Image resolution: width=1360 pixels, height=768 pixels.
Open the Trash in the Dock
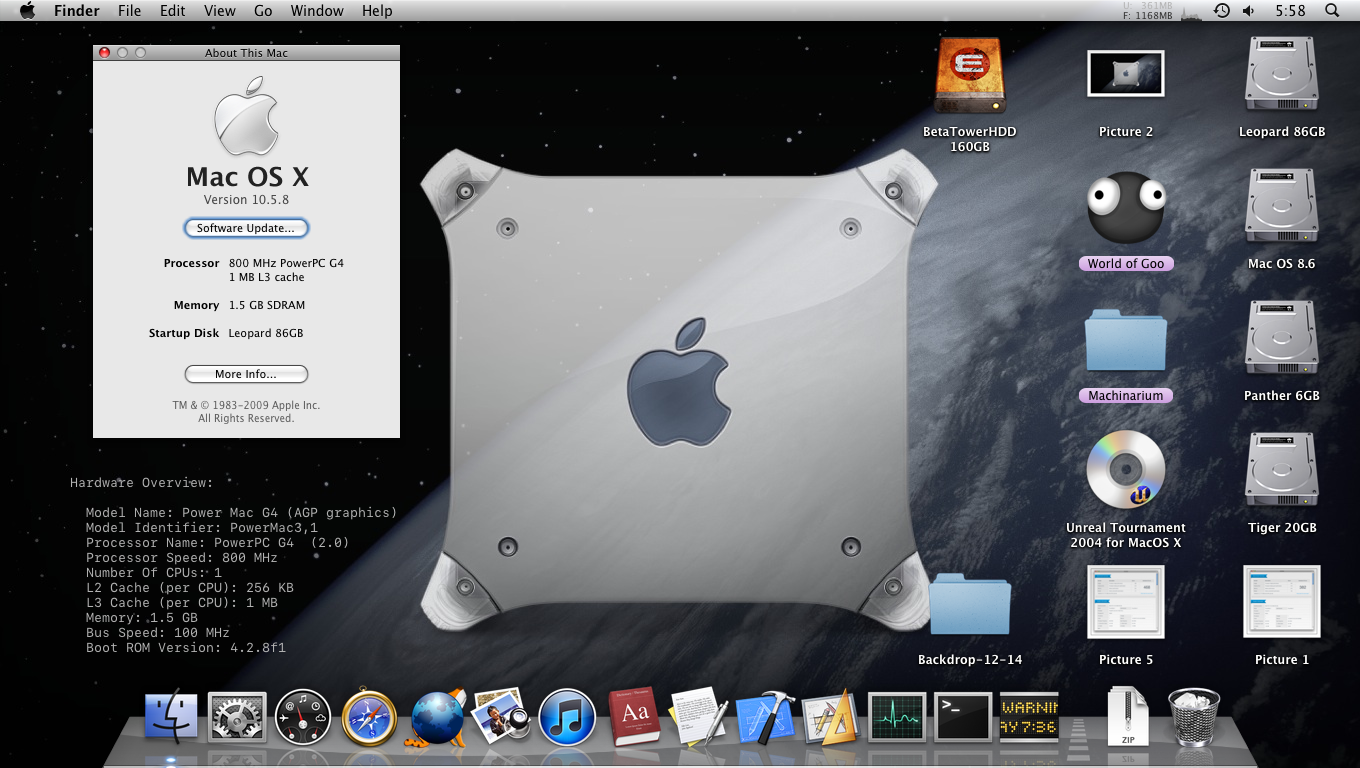1194,716
